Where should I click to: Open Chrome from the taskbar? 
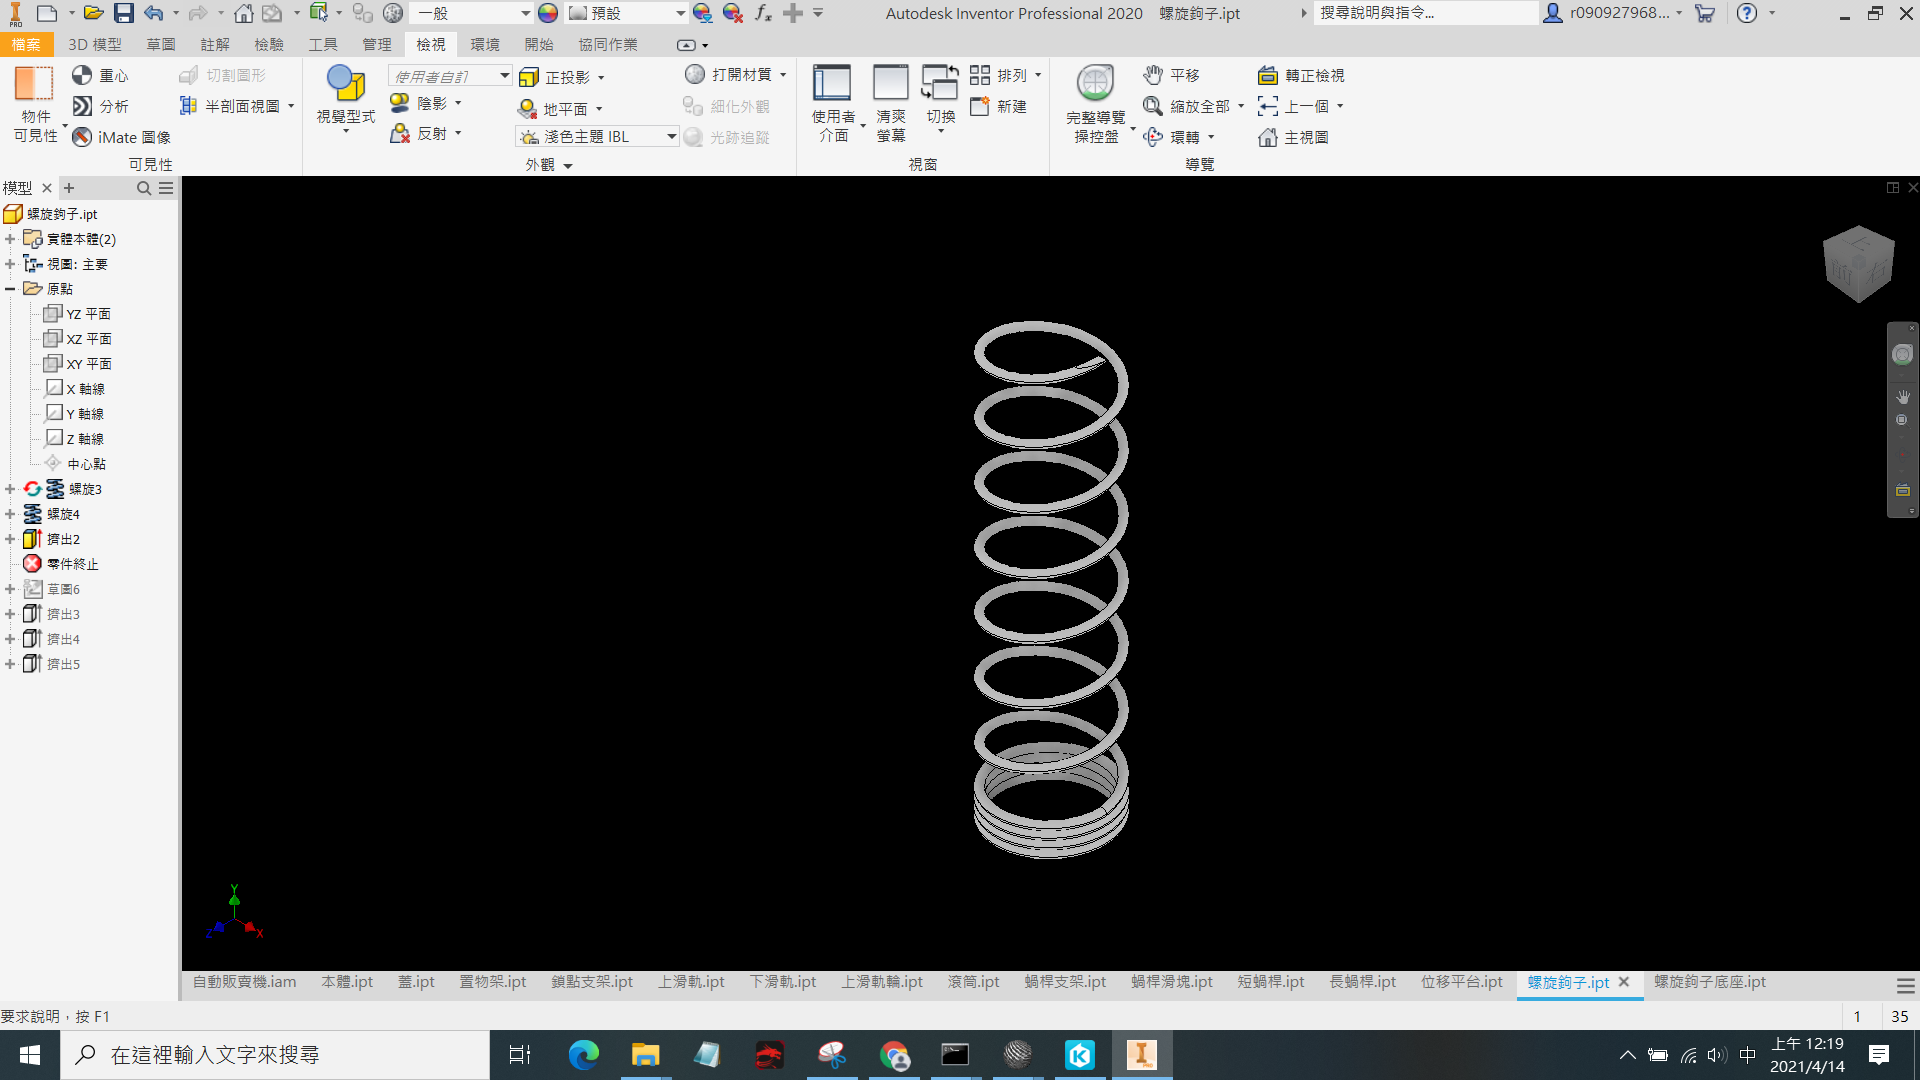894,1055
